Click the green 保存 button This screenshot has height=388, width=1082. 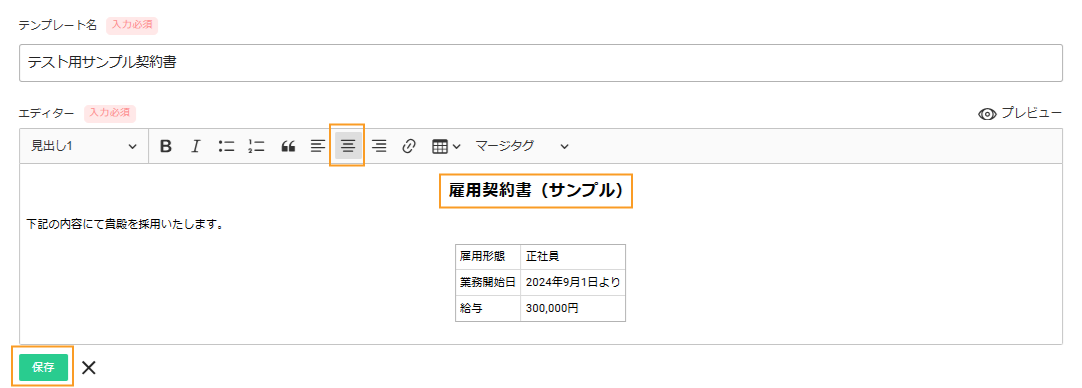point(43,367)
